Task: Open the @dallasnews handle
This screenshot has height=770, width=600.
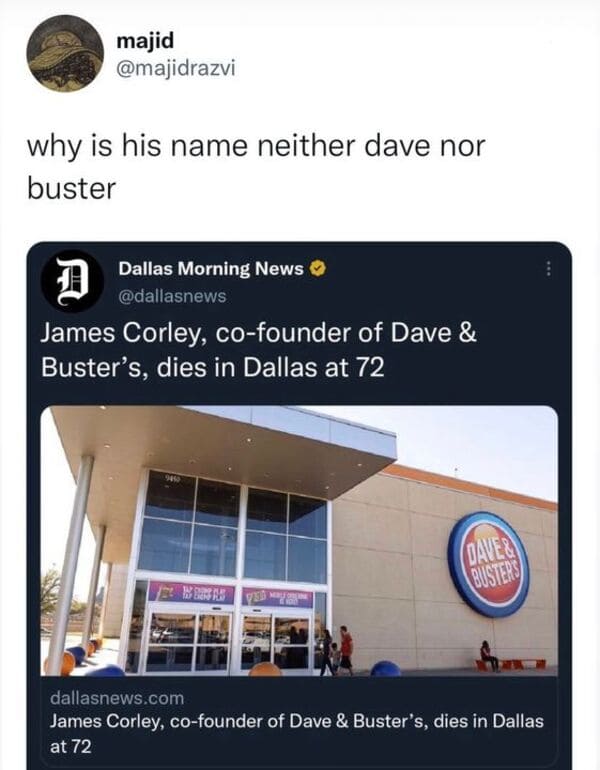Action: pyautogui.click(x=172, y=296)
